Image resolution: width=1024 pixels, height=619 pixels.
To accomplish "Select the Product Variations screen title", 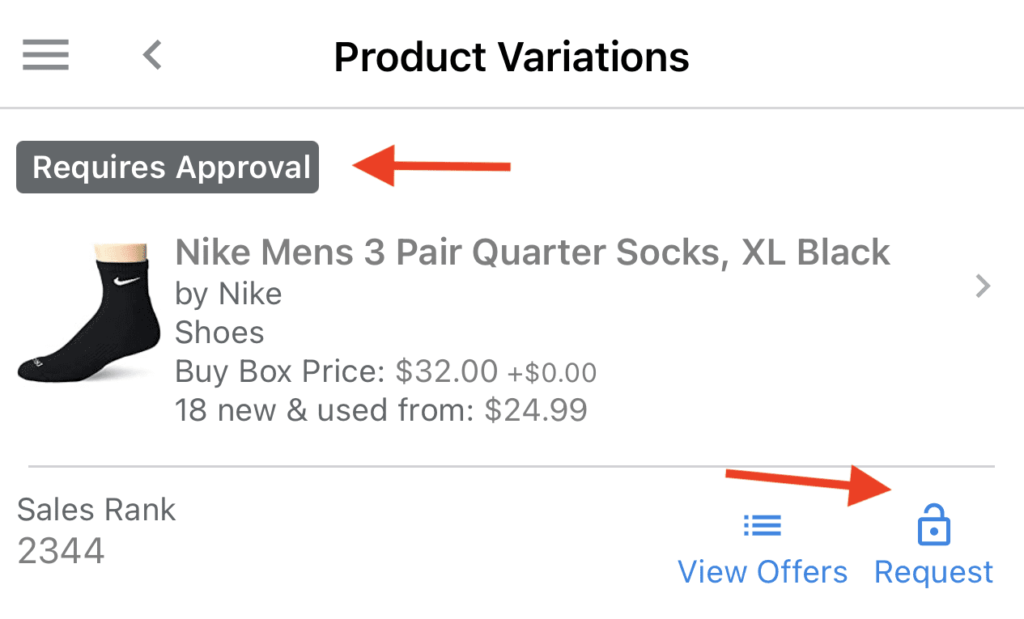I will [x=511, y=57].
